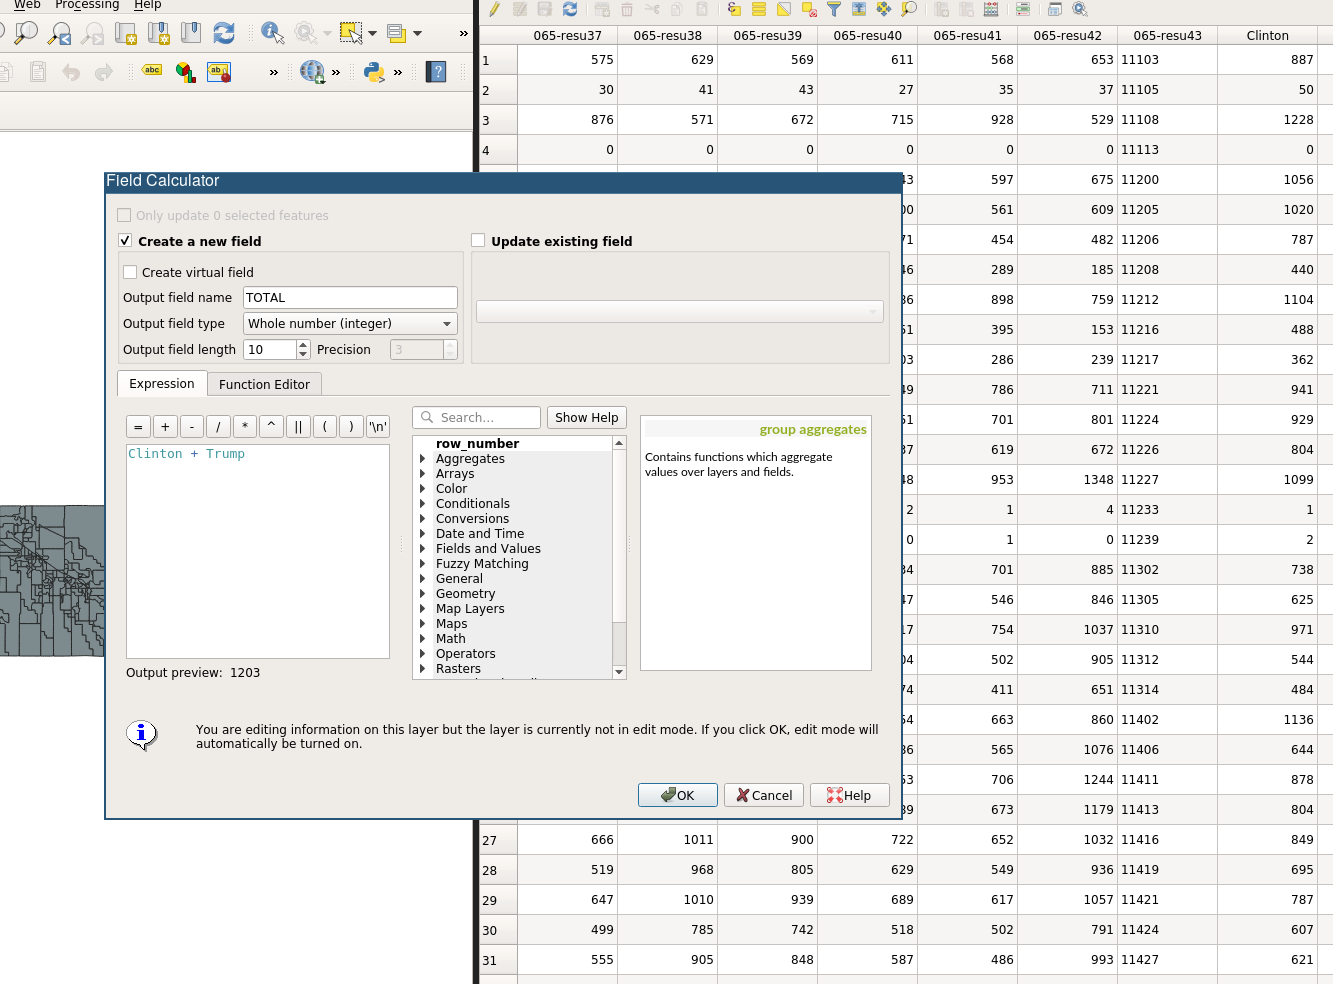Uncheck the Create a new field checkbox
This screenshot has width=1333, height=984.
click(125, 241)
